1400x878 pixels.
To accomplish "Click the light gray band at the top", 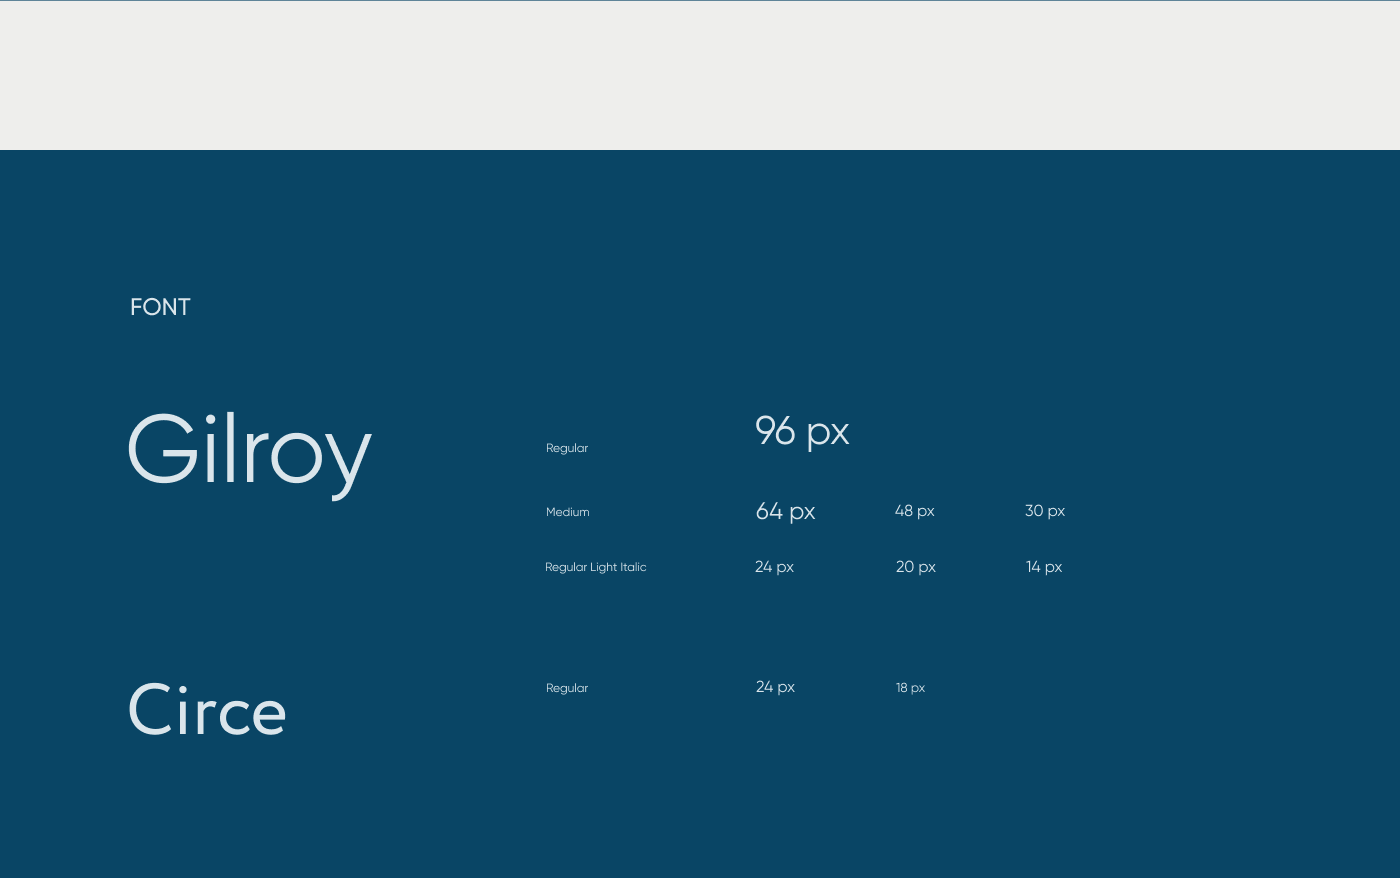I will point(700,75).
